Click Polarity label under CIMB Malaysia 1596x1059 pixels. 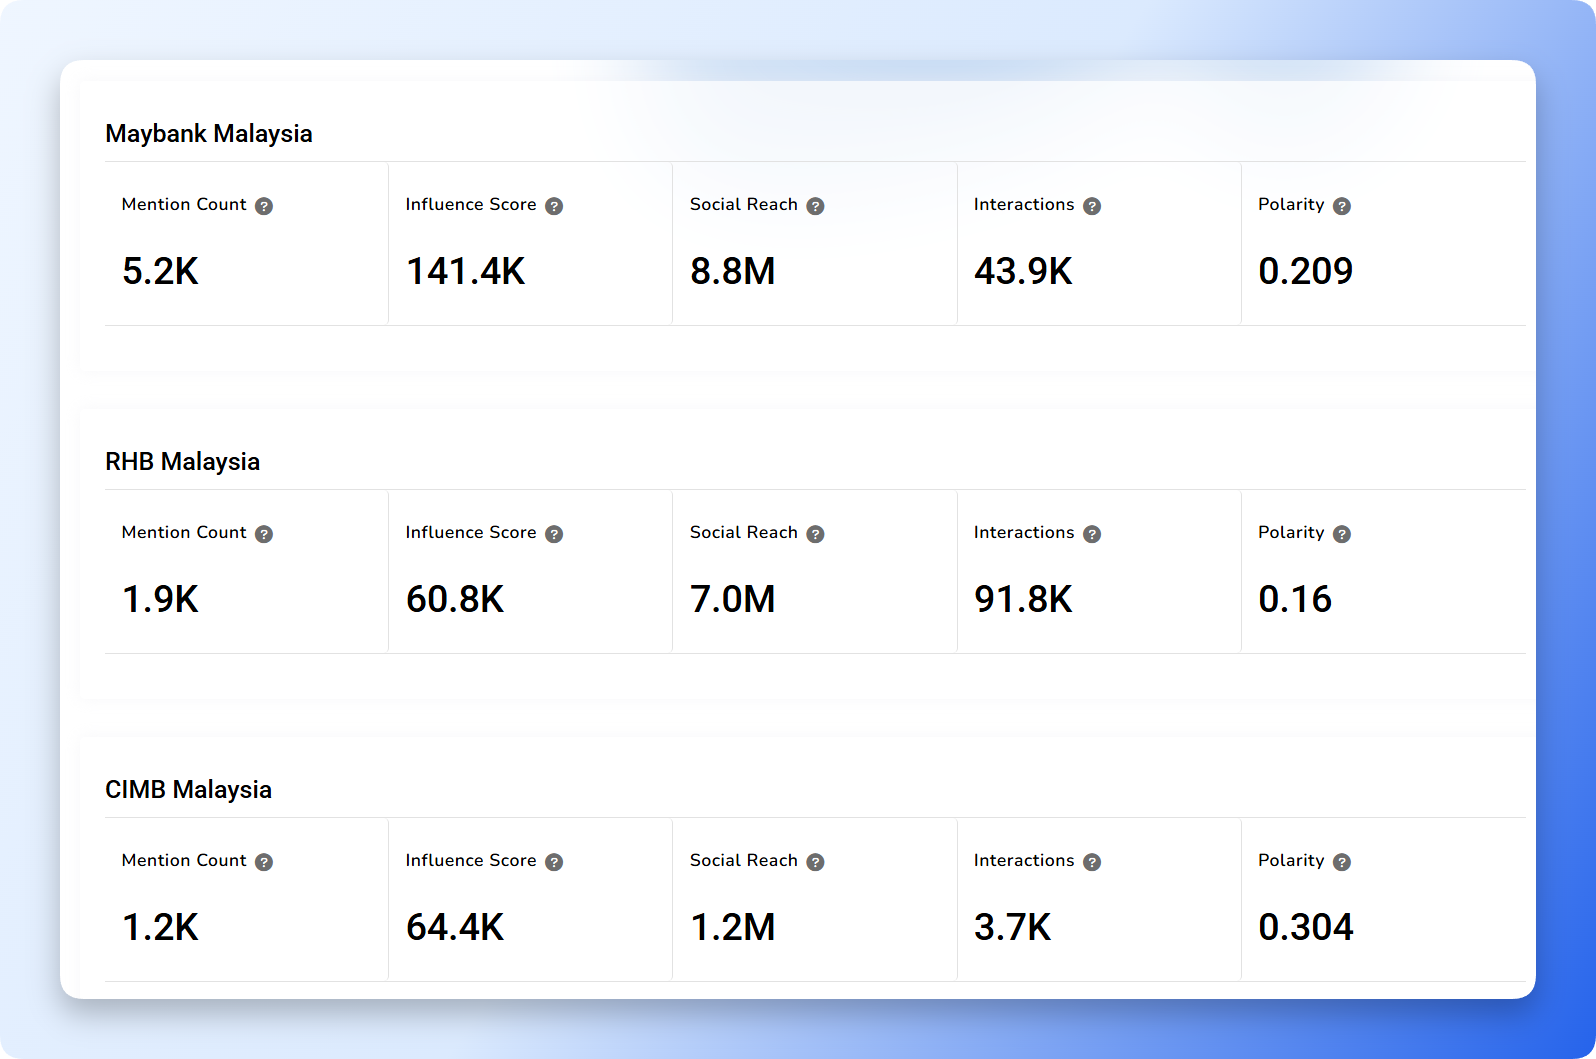click(1291, 861)
